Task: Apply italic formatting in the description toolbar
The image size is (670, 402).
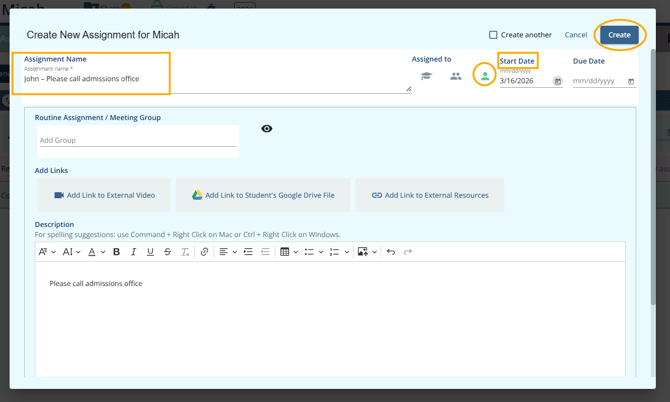Action: (x=133, y=252)
